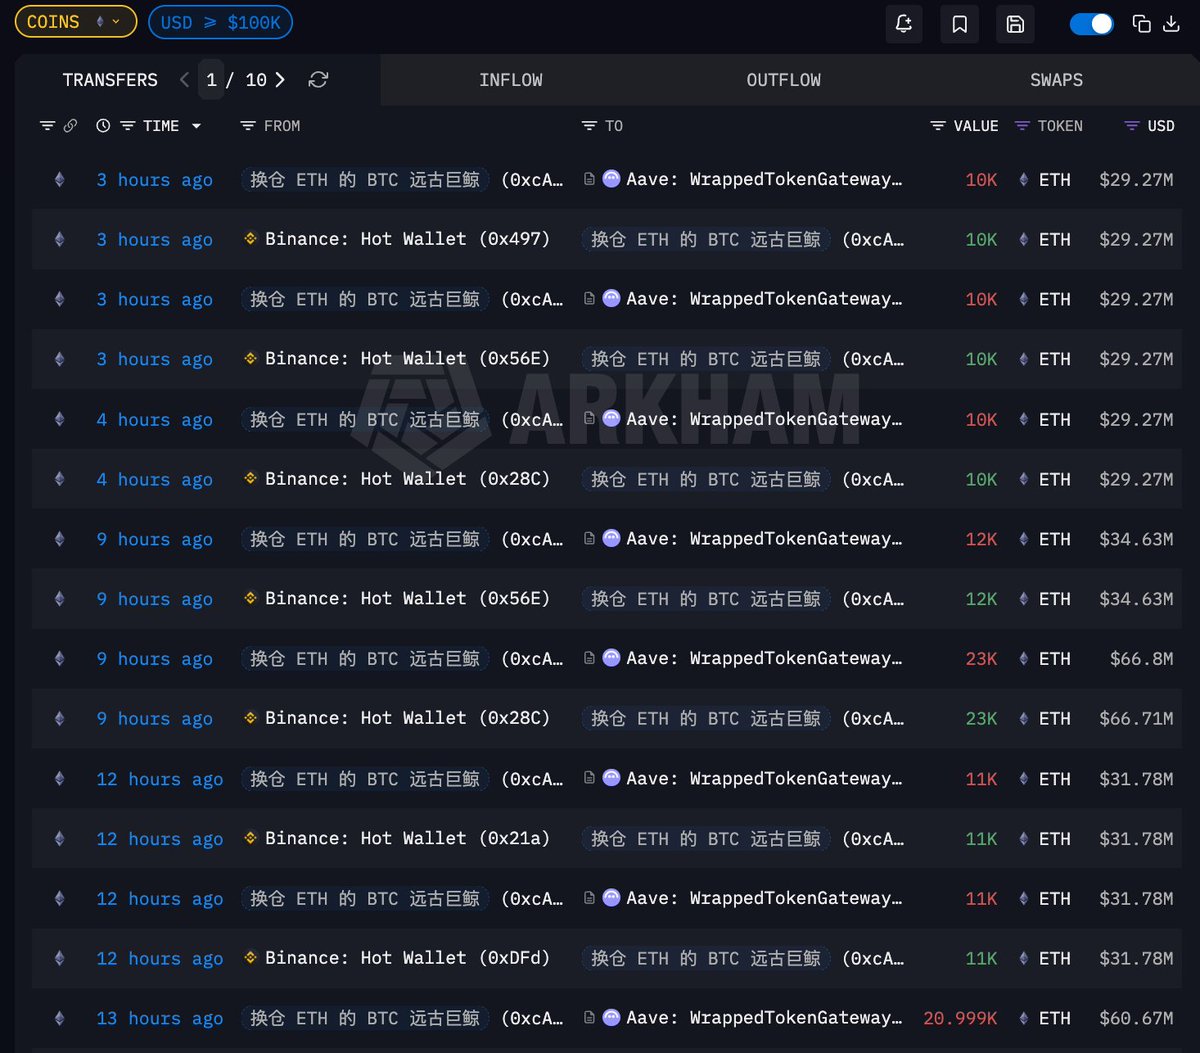Switch to the INFLOW tab
Screen dimensions: 1200x1053
click(511, 80)
